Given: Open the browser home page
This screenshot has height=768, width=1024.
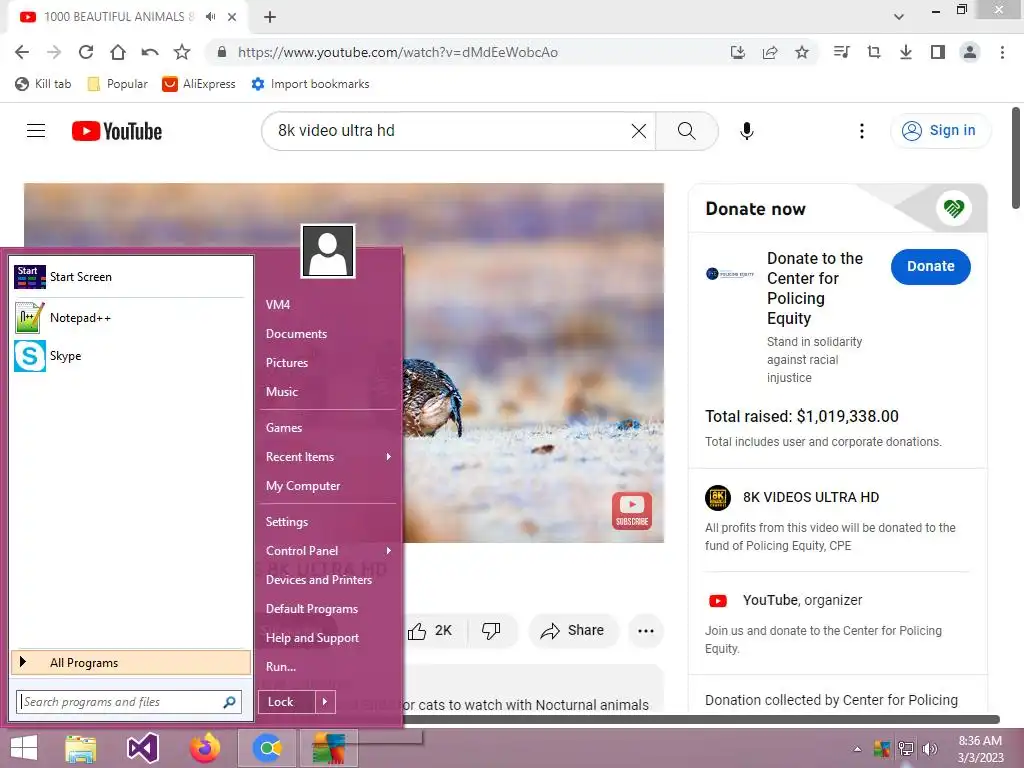Looking at the screenshot, I should point(118,52).
